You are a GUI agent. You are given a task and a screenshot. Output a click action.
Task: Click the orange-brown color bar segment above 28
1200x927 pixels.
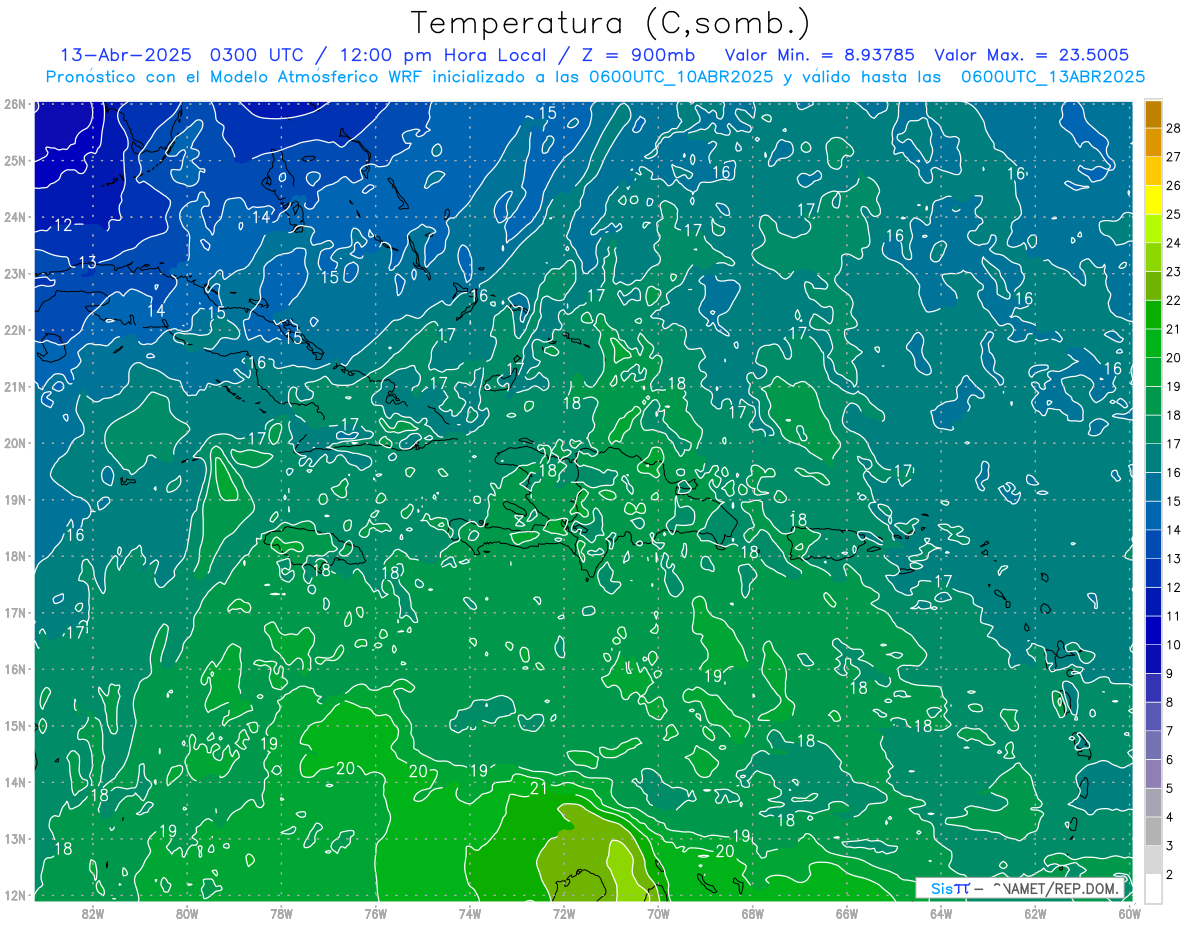point(1153,113)
